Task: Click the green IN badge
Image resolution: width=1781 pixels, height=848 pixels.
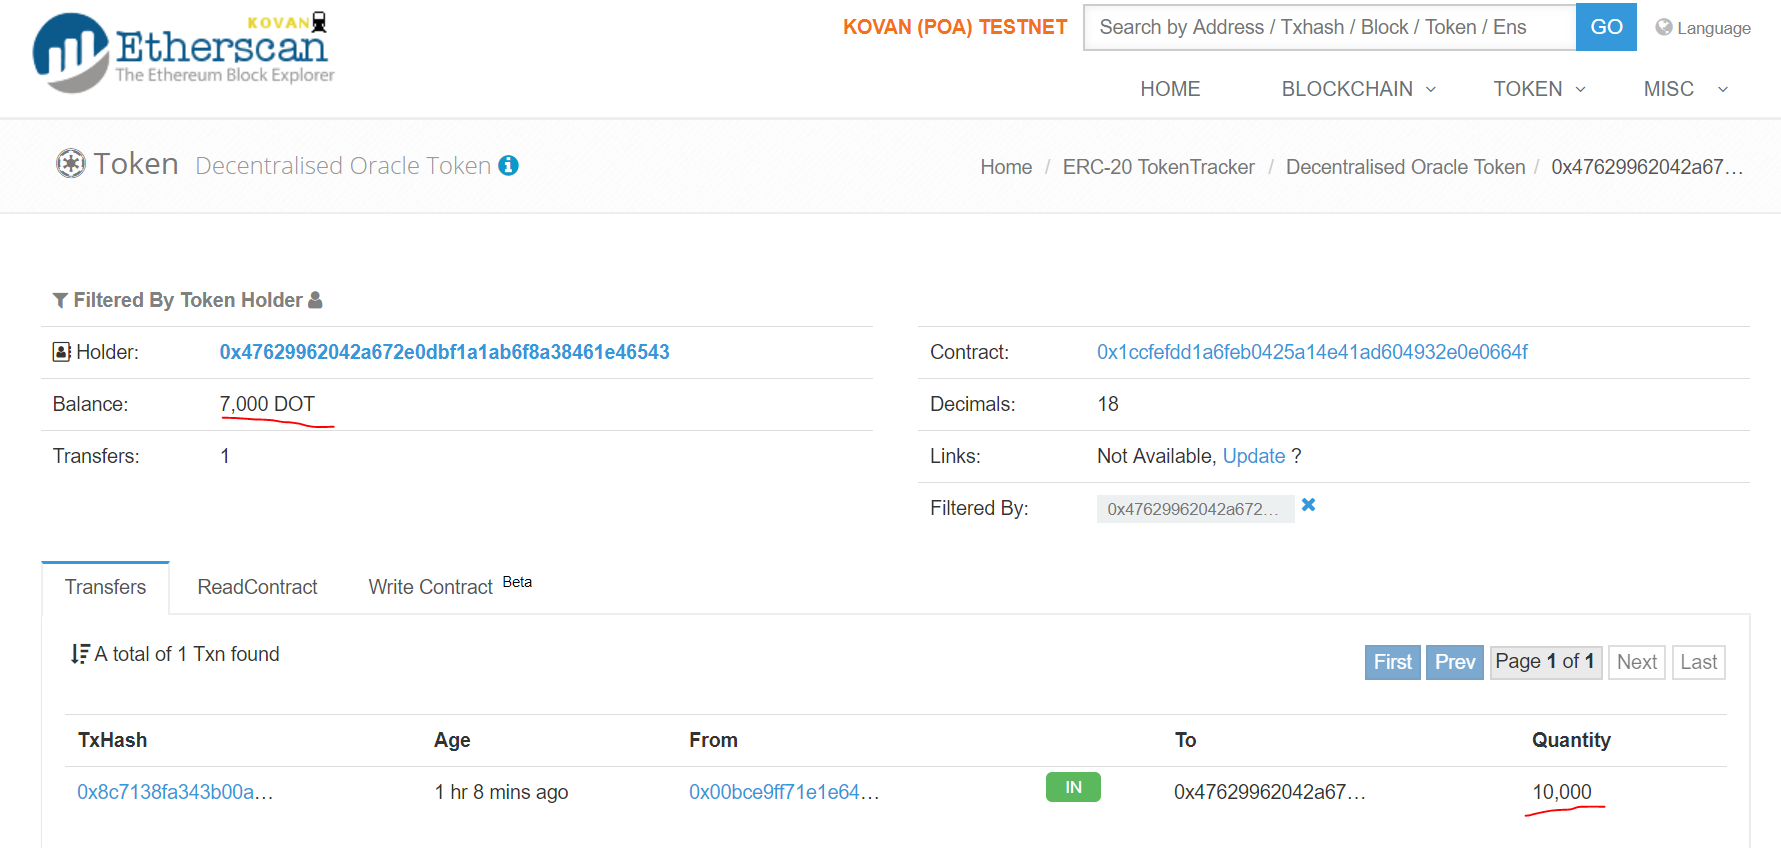Action: click(x=1073, y=787)
